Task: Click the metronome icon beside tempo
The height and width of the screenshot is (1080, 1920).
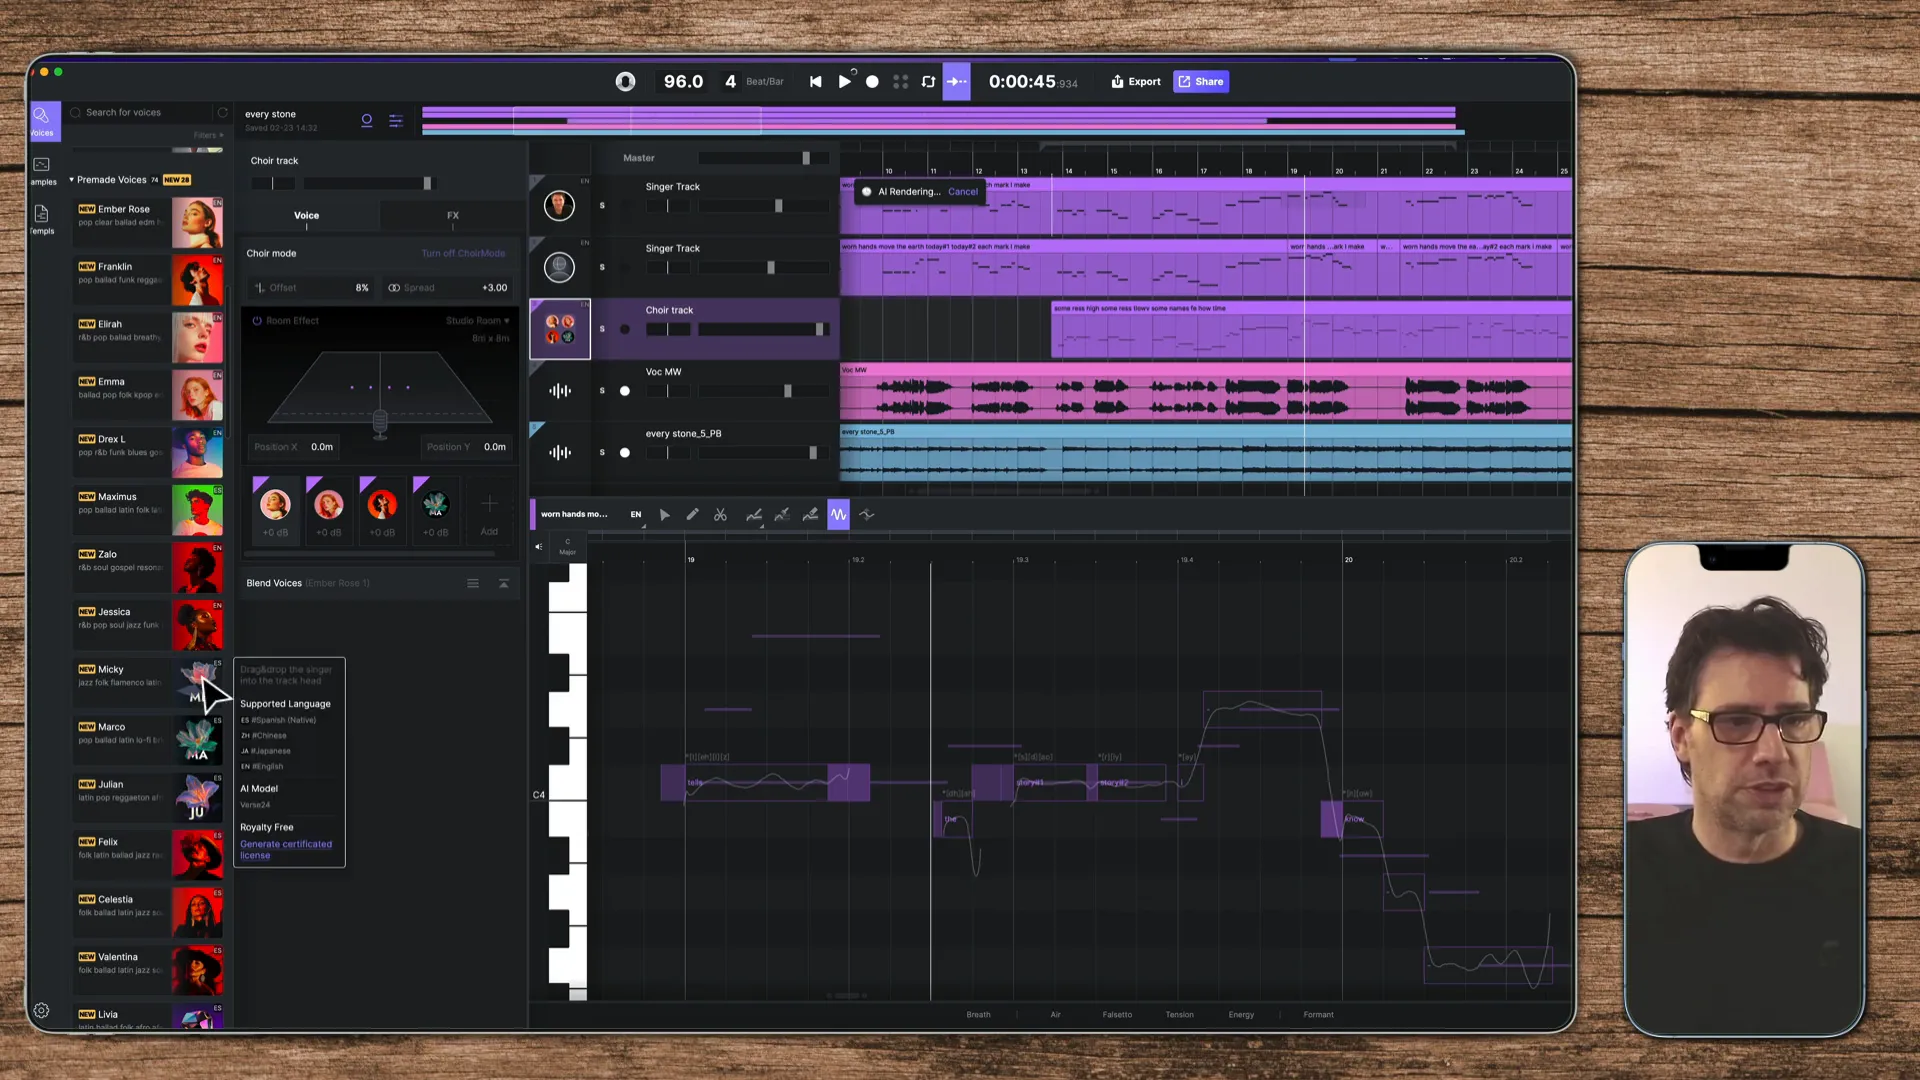Action: click(x=625, y=82)
